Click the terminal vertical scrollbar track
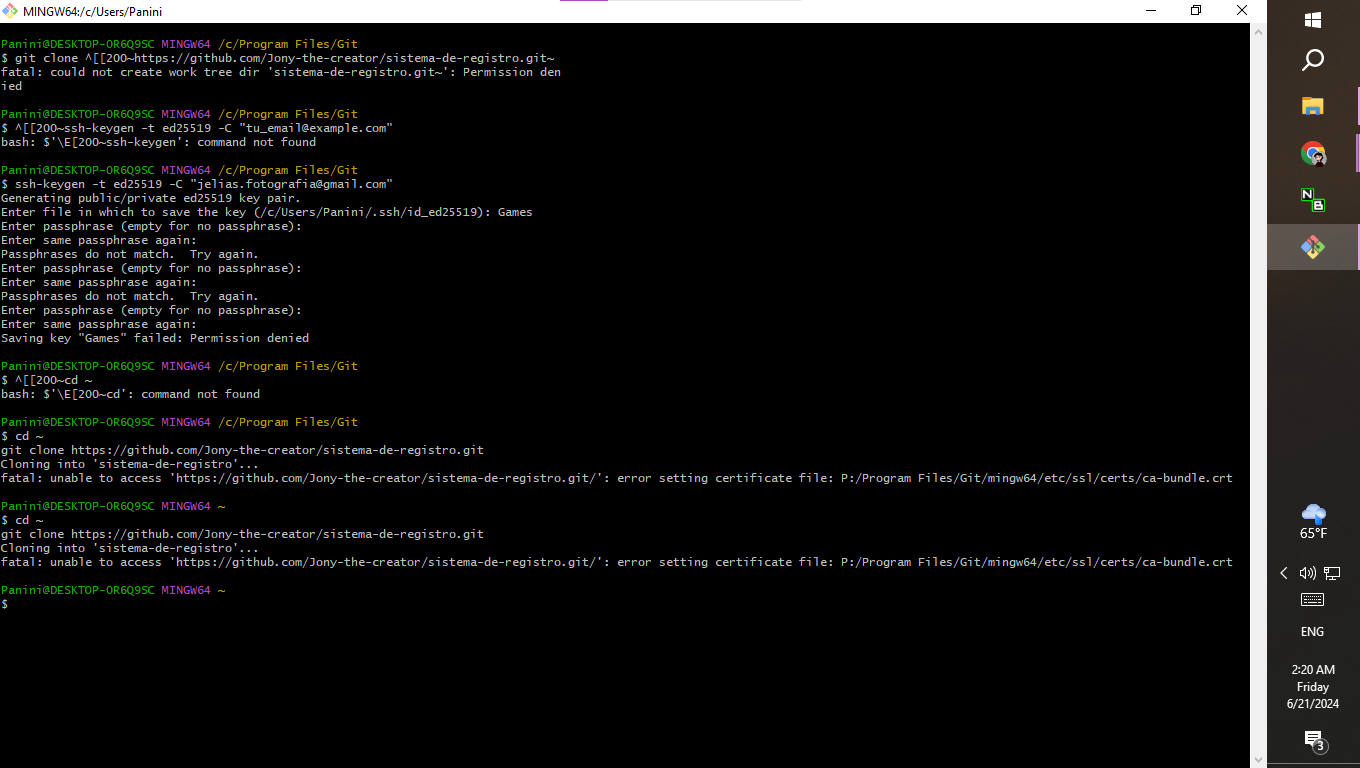 [1259, 395]
